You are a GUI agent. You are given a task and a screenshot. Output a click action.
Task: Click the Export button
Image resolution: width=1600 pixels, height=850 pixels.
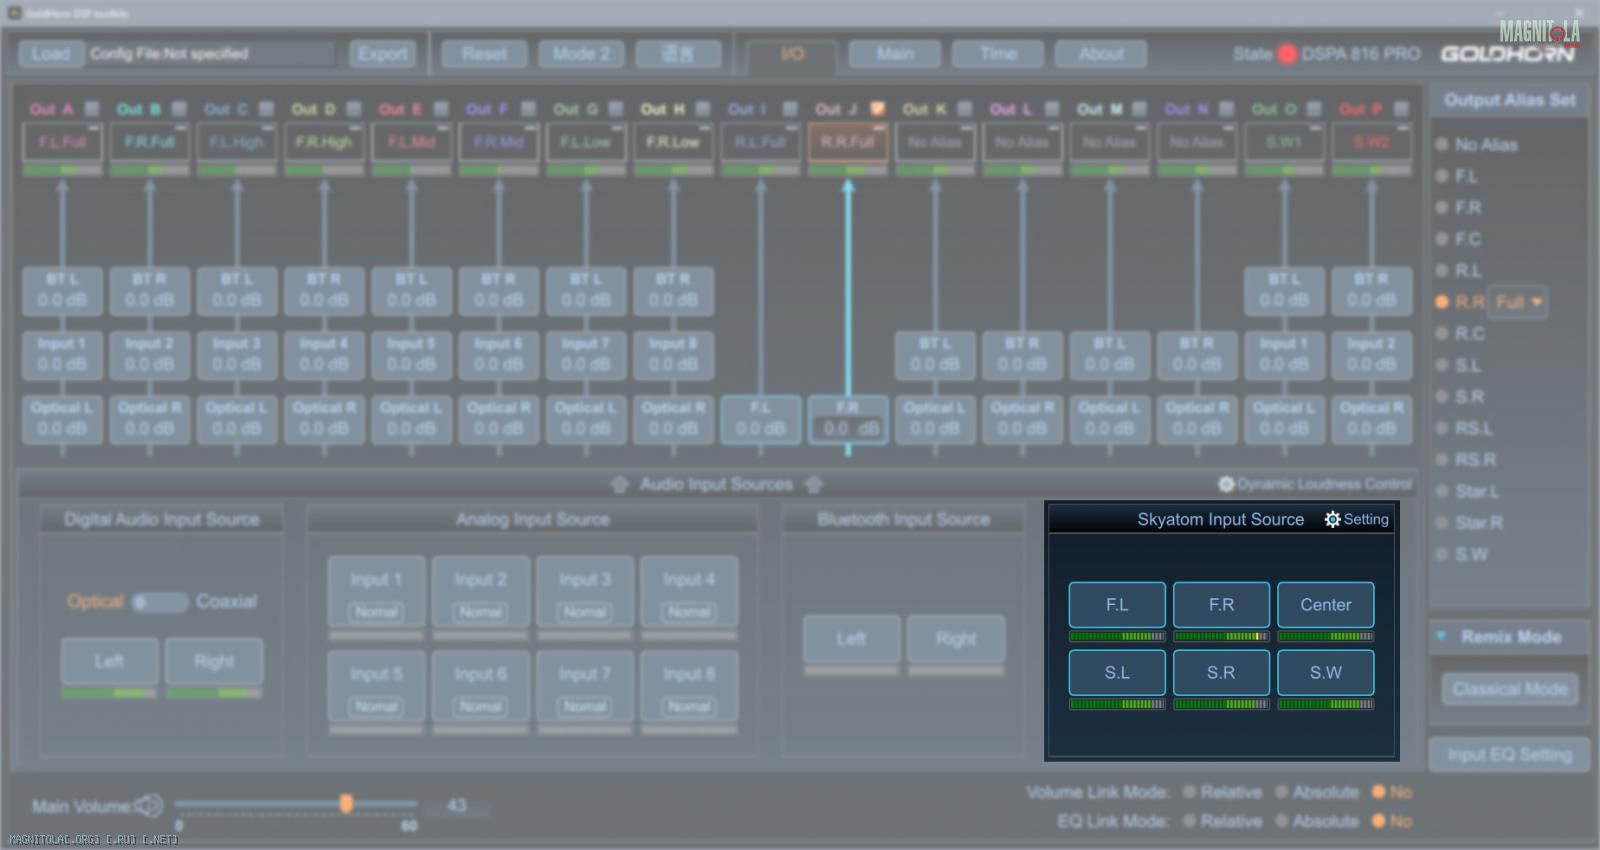pos(383,54)
